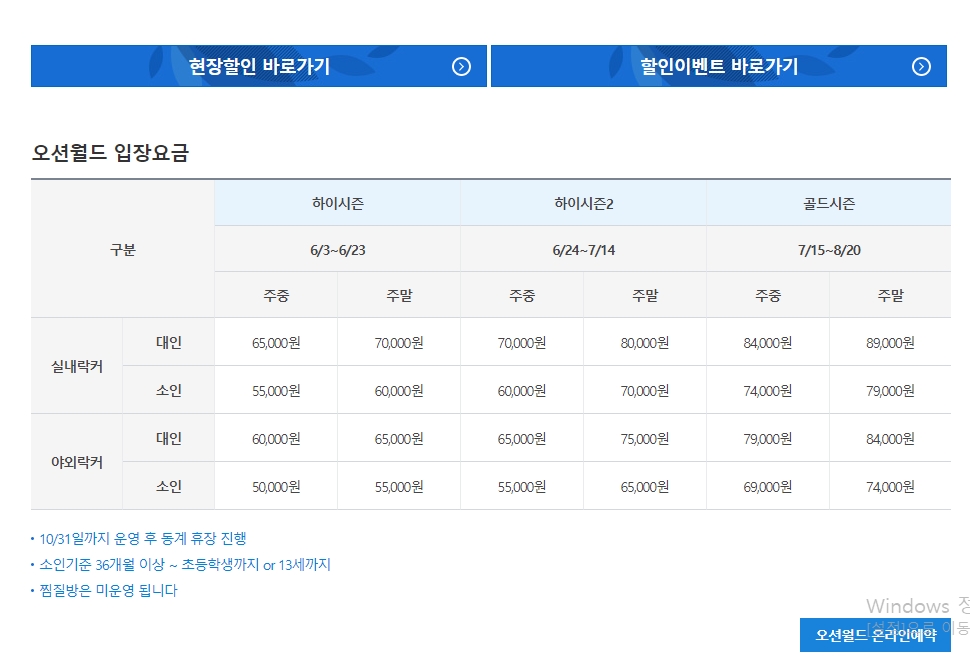Viewport: 970px width, 666px height.
Task: Click the 소인기준 36개월 이상 notice
Action: [x=185, y=565]
